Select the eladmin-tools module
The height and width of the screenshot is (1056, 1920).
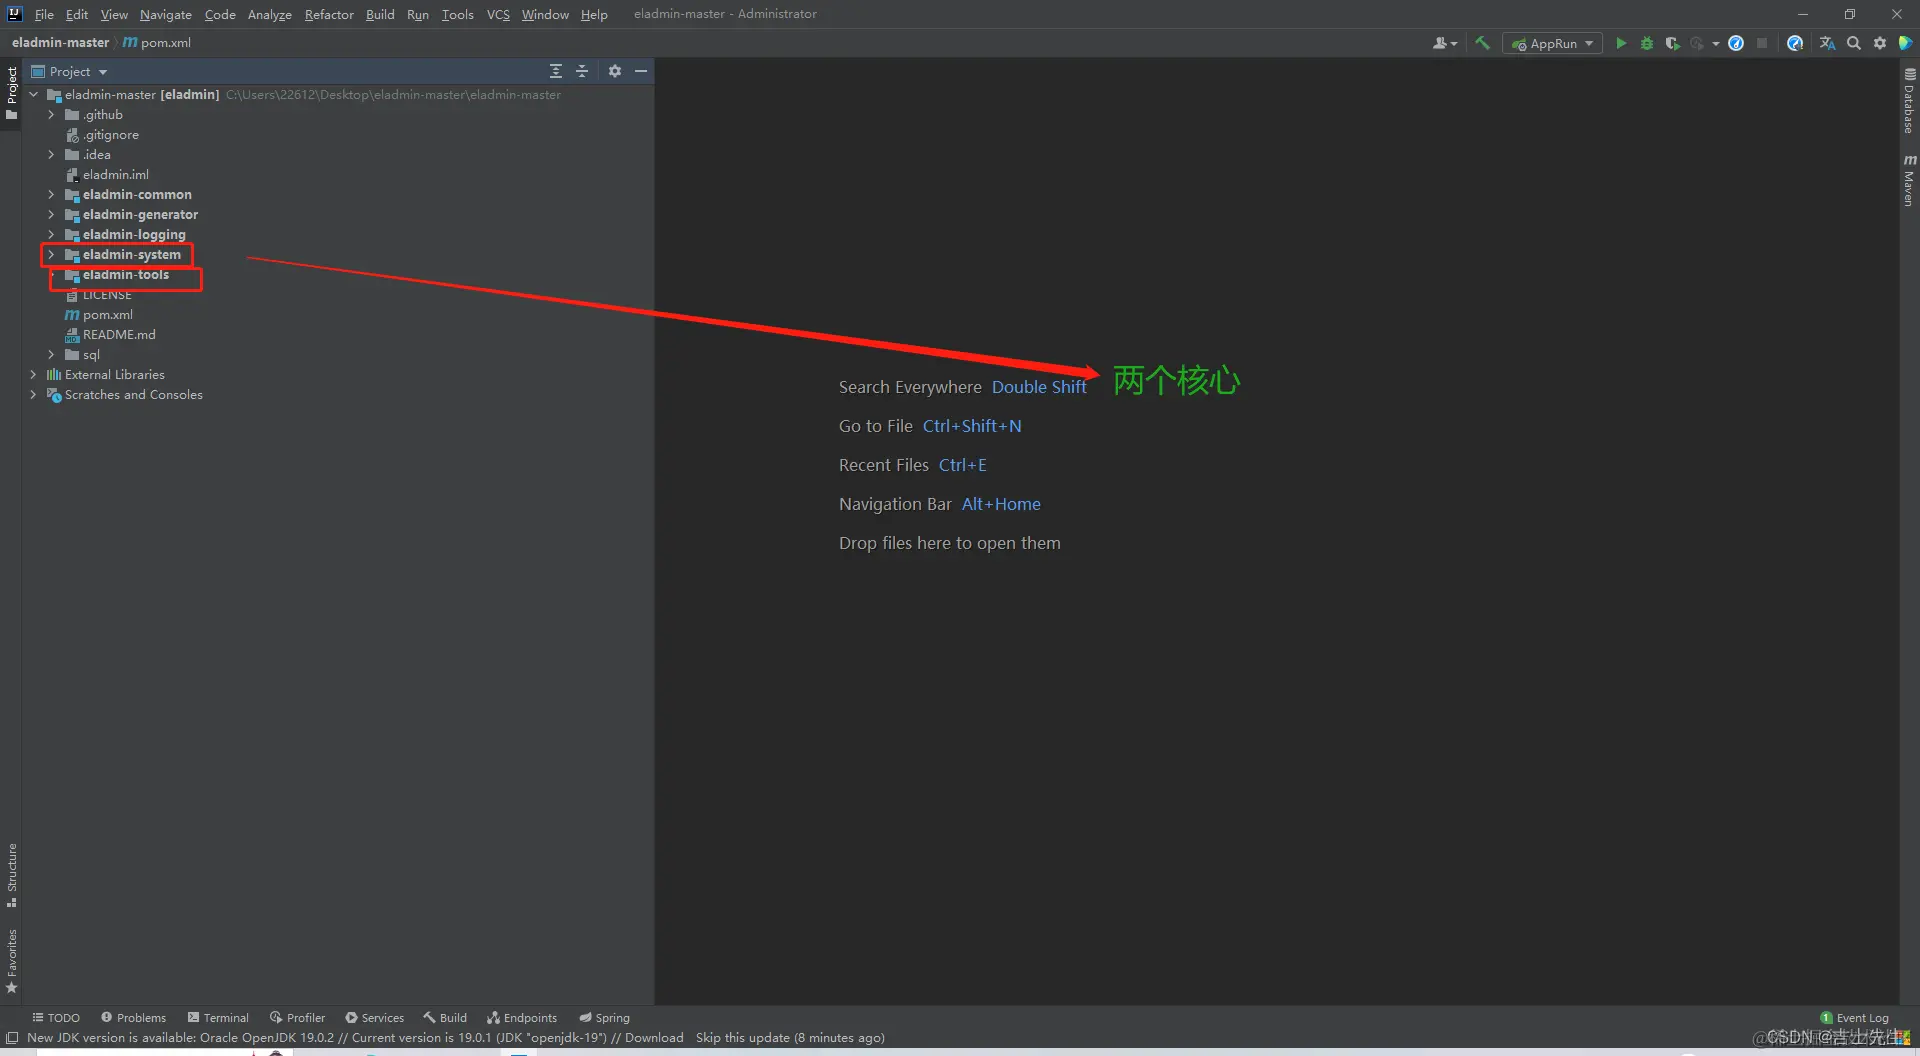click(x=125, y=274)
